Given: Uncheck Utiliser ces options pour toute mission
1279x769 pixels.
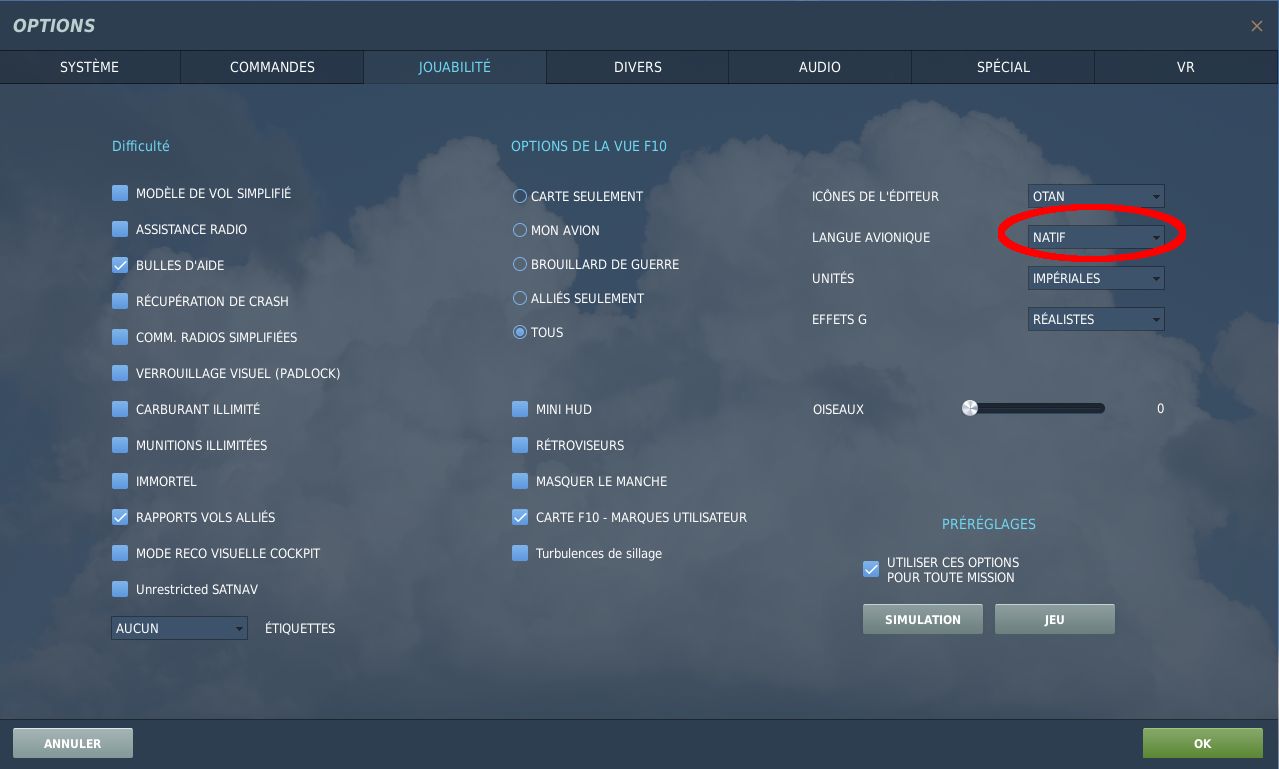Looking at the screenshot, I should [871, 569].
